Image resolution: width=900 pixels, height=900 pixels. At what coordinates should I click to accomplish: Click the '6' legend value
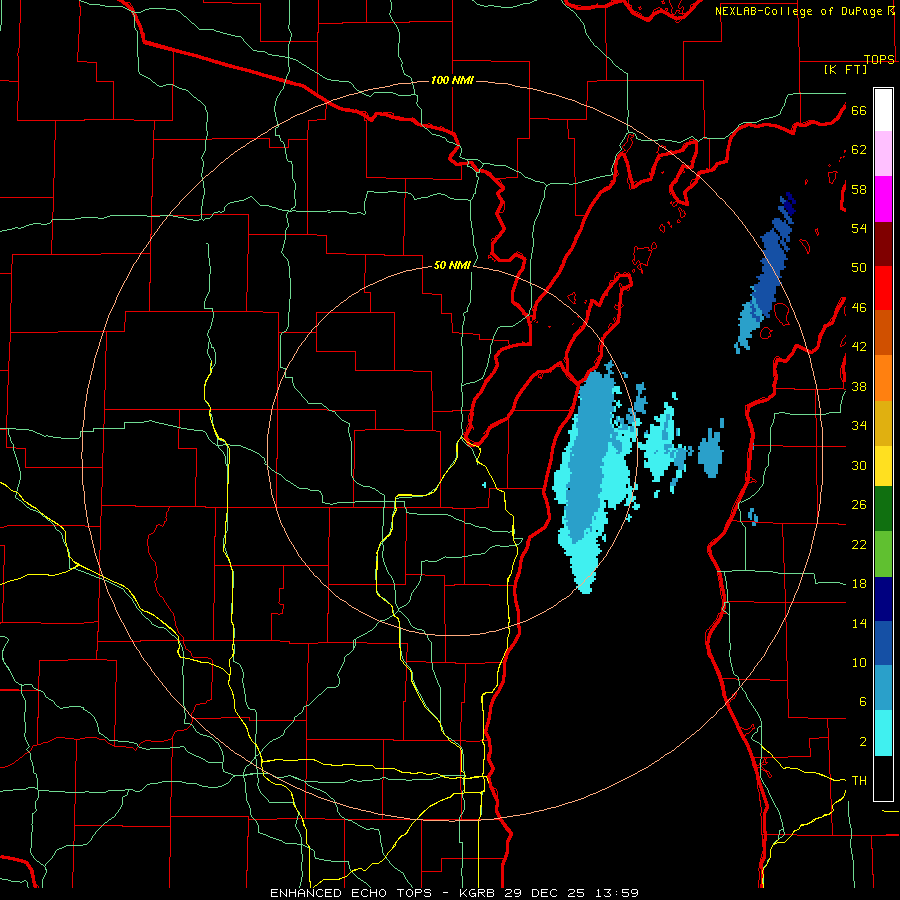pyautogui.click(x=863, y=702)
